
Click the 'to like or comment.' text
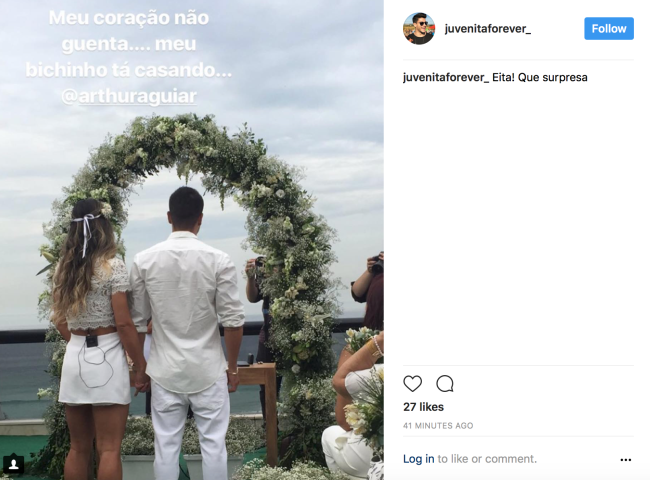pyautogui.click(x=487, y=459)
